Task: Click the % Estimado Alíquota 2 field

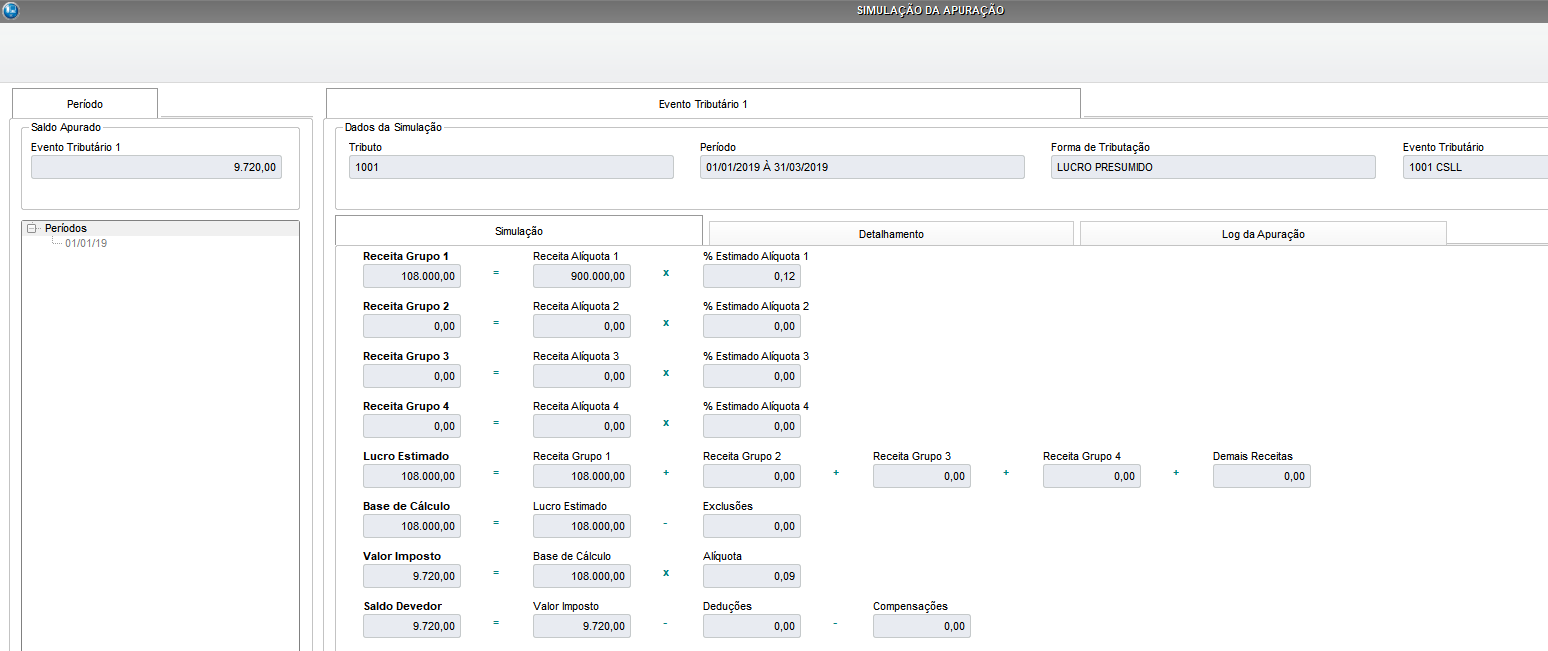Action: point(752,326)
